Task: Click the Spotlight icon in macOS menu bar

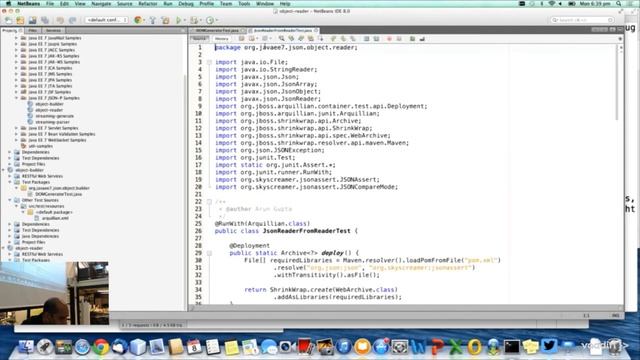Action: coord(619,4)
